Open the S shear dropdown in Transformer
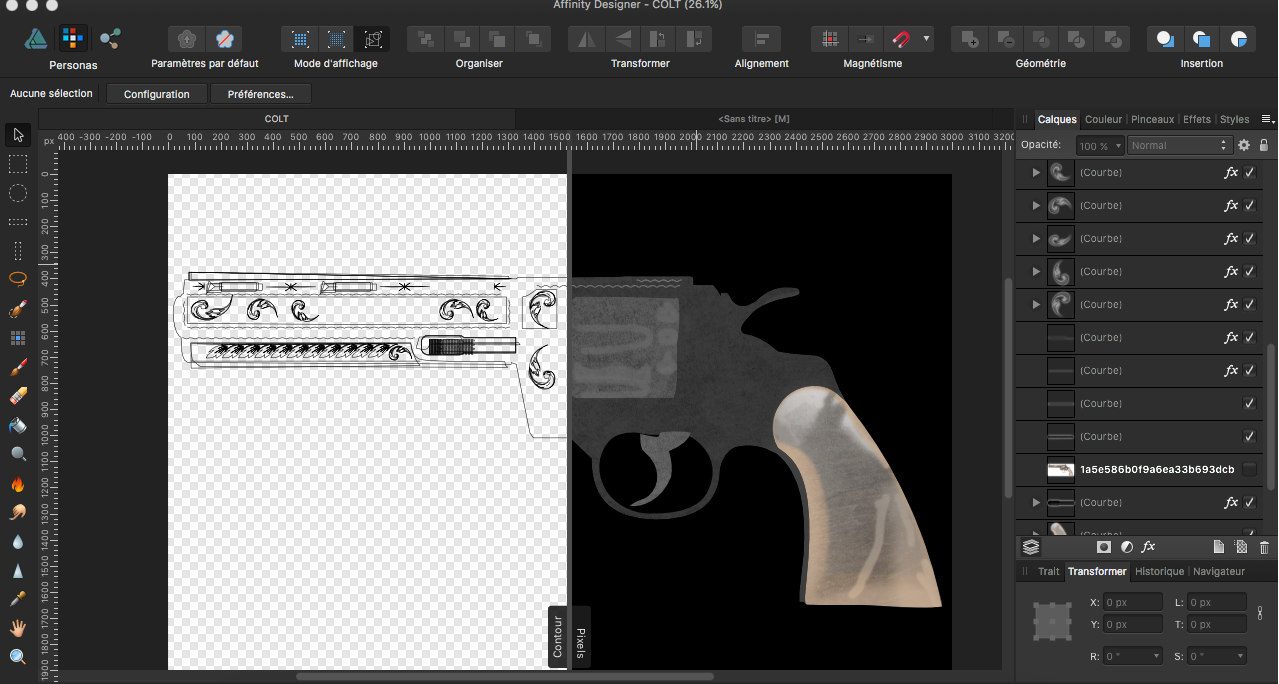 point(1241,657)
